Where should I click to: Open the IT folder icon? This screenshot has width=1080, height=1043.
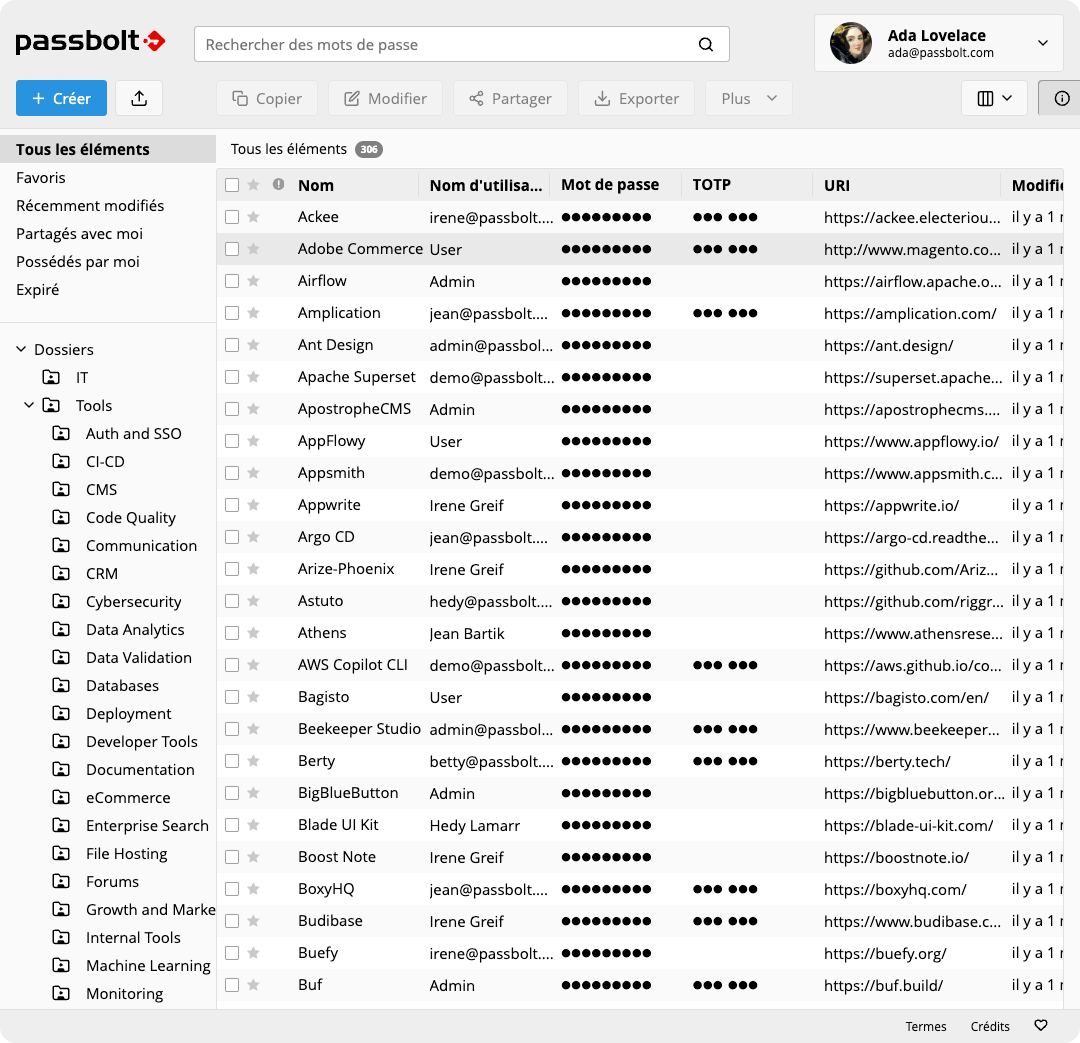51,378
